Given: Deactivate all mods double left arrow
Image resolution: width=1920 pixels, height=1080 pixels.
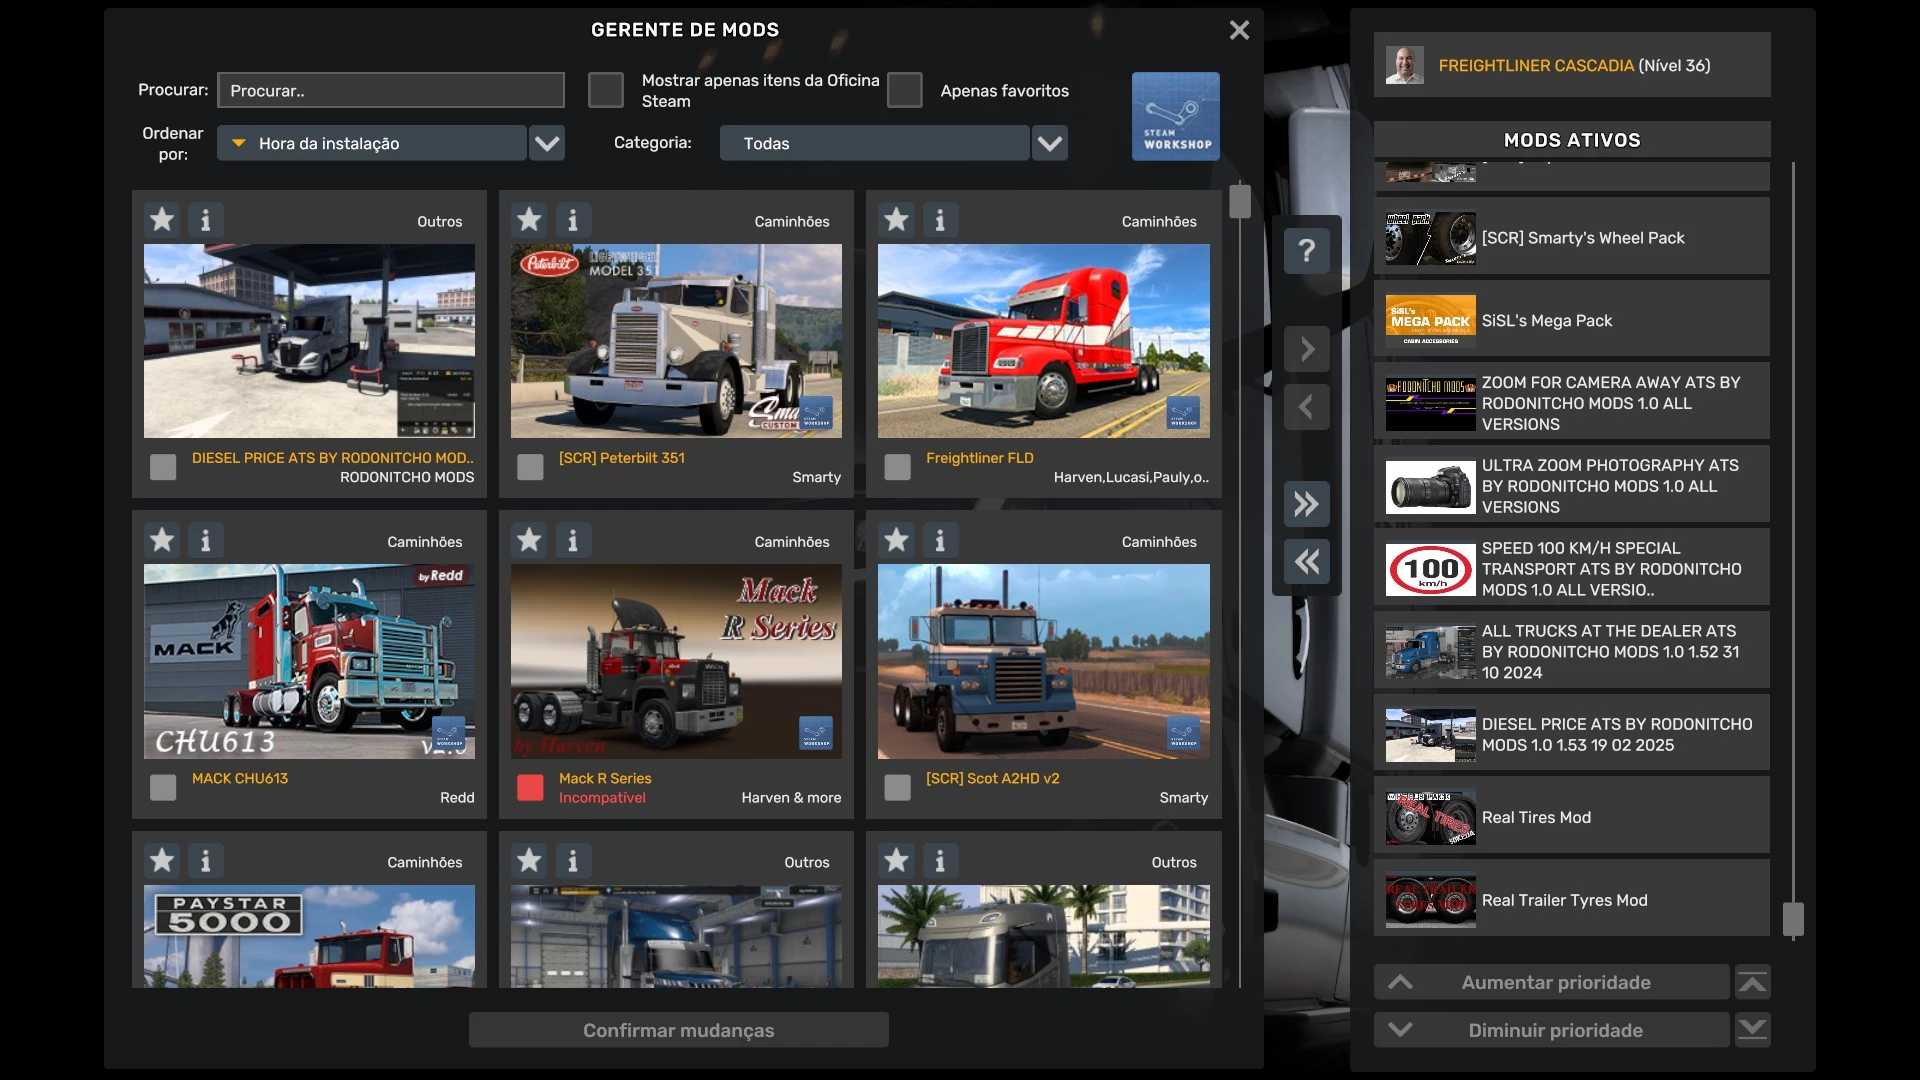Looking at the screenshot, I should 1306,562.
